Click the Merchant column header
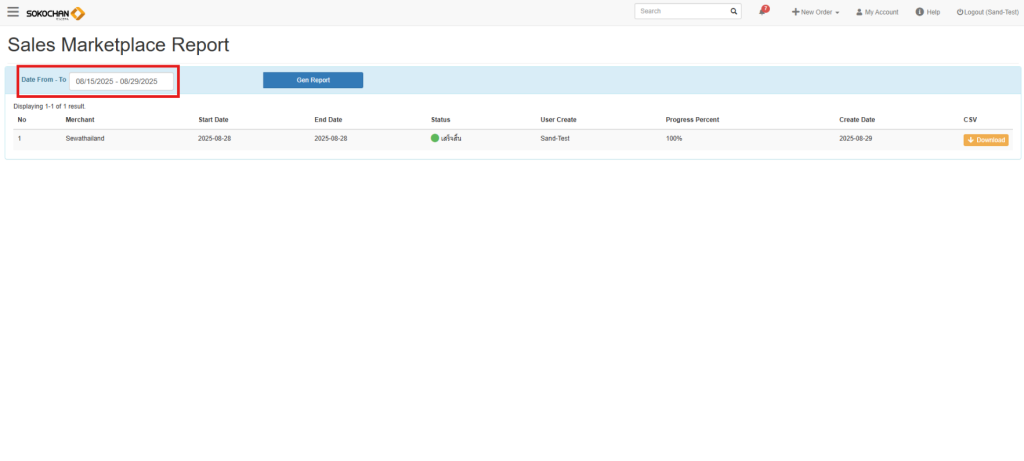Screen dimensions: 1024x461 tap(80, 120)
